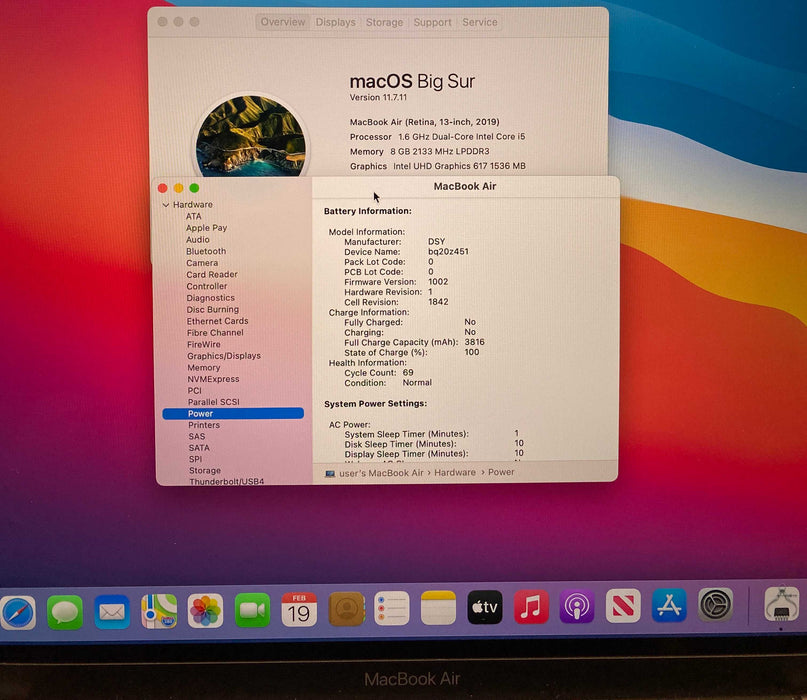Open Safari from the Dock
The image size is (807, 700).
pyautogui.click(x=19, y=612)
